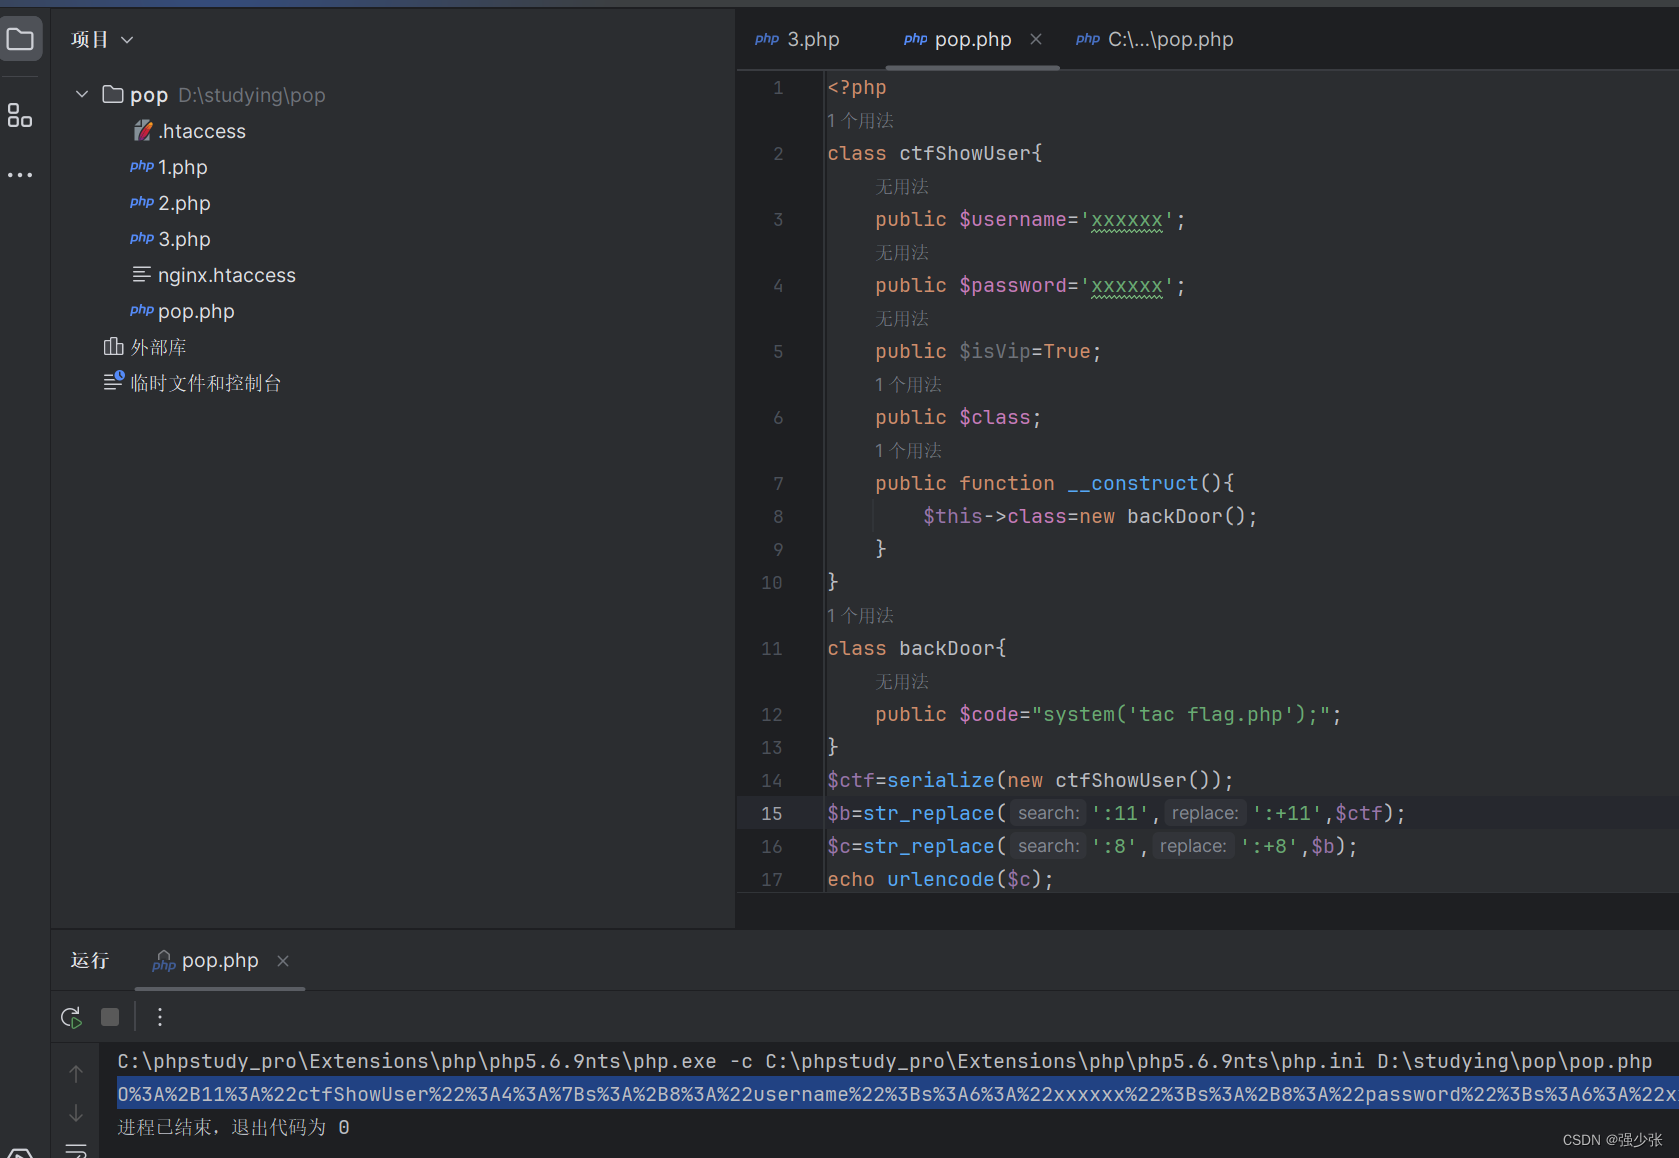Viewport: 1679px width, 1158px height.
Task: Click echo urlencode line 17
Action: point(940,880)
